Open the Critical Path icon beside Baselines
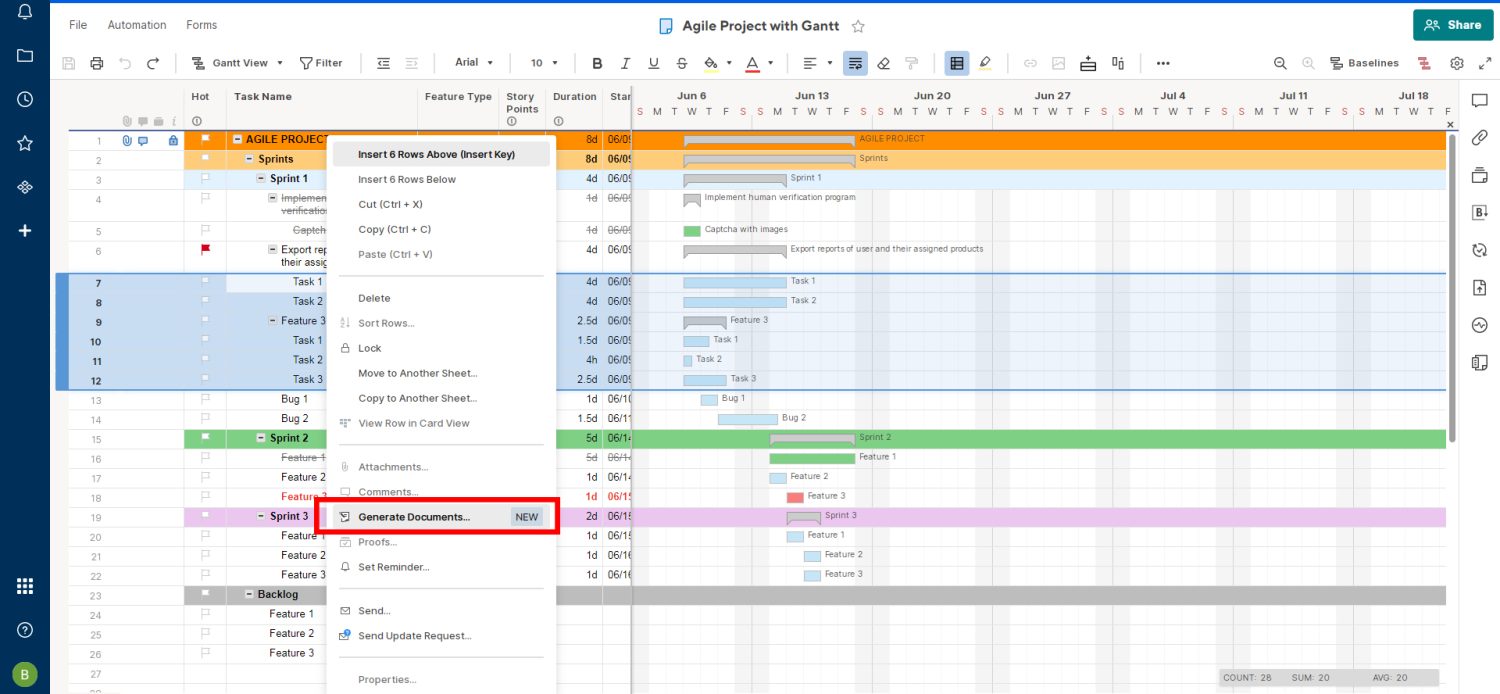The image size is (1500, 694). 1424,63
